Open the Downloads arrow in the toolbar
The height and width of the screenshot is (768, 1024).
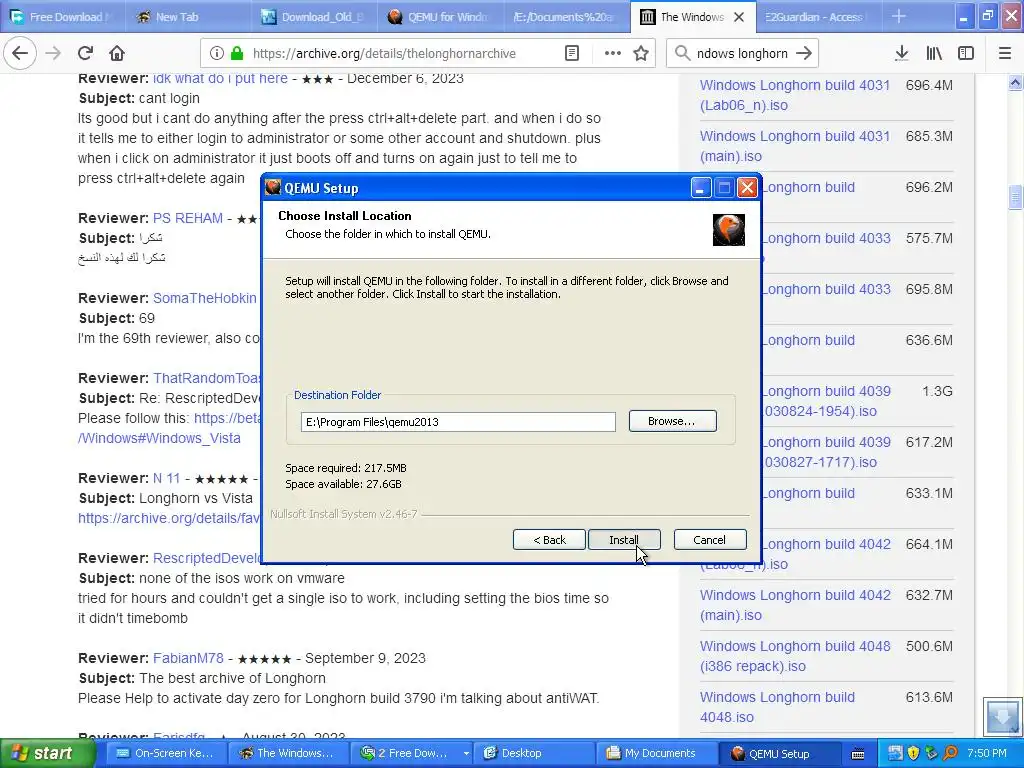point(901,54)
